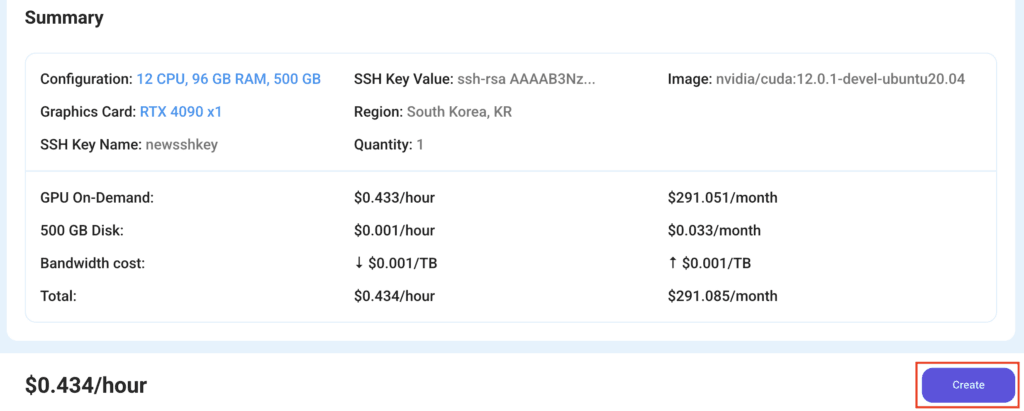The height and width of the screenshot is (411, 1024).
Task: Click the Quantity value 1
Action: 420,144
